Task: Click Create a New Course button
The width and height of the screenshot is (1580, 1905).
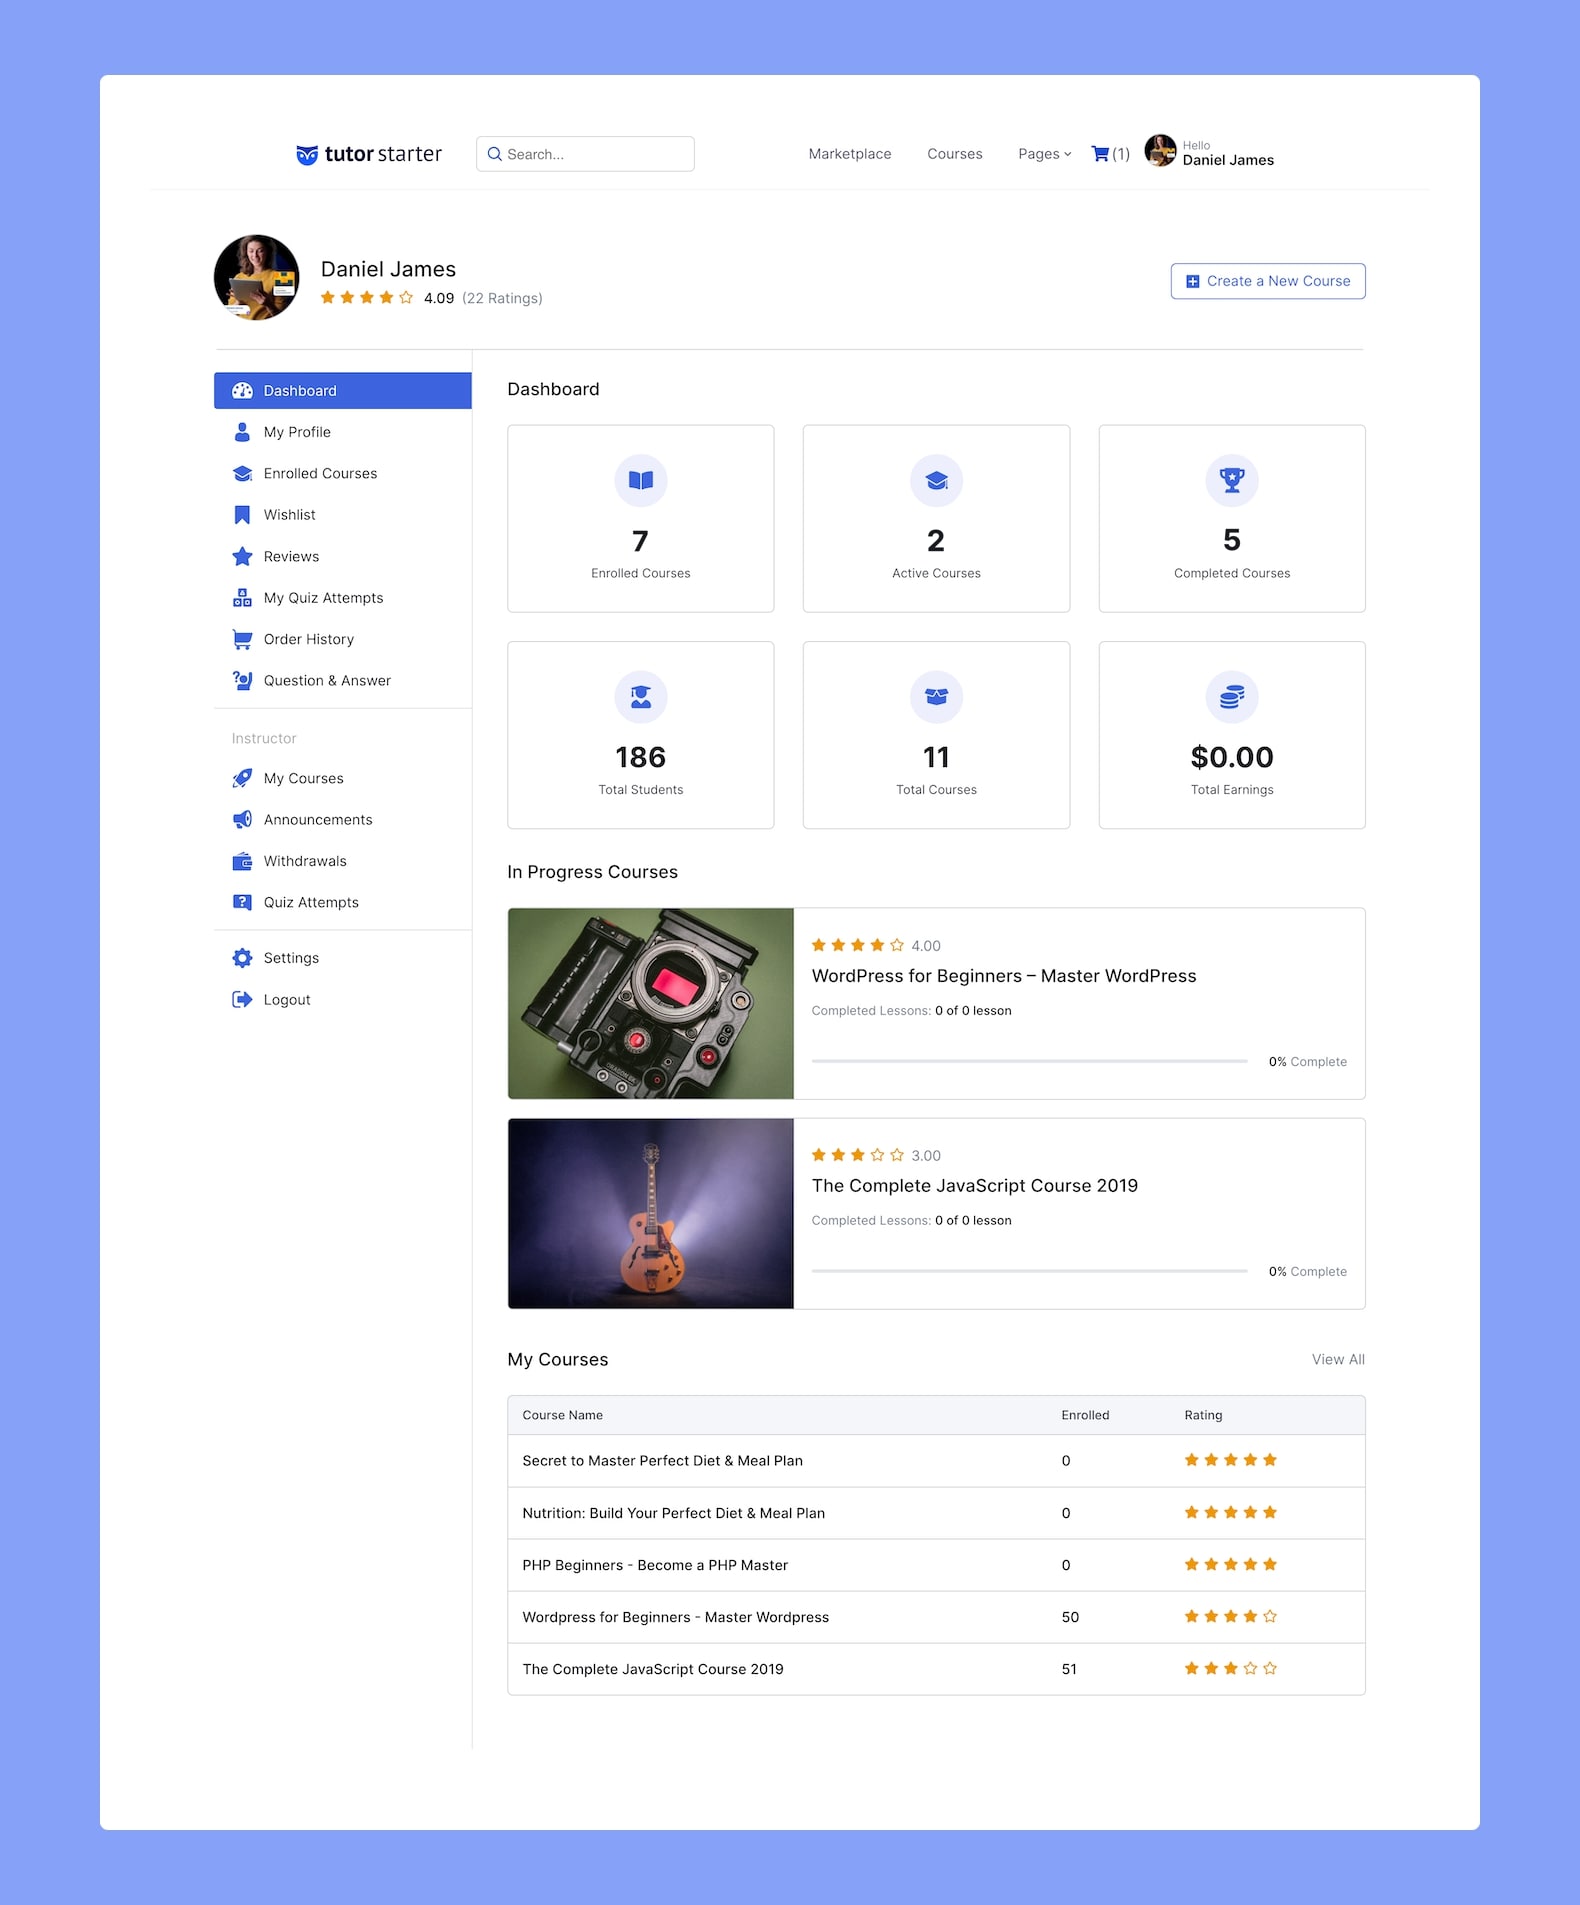Action: click(x=1268, y=281)
